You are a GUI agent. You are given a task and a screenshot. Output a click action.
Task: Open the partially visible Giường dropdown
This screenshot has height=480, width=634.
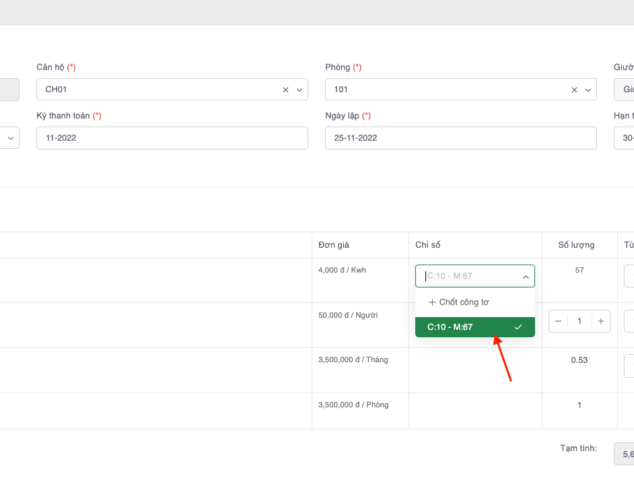click(625, 90)
